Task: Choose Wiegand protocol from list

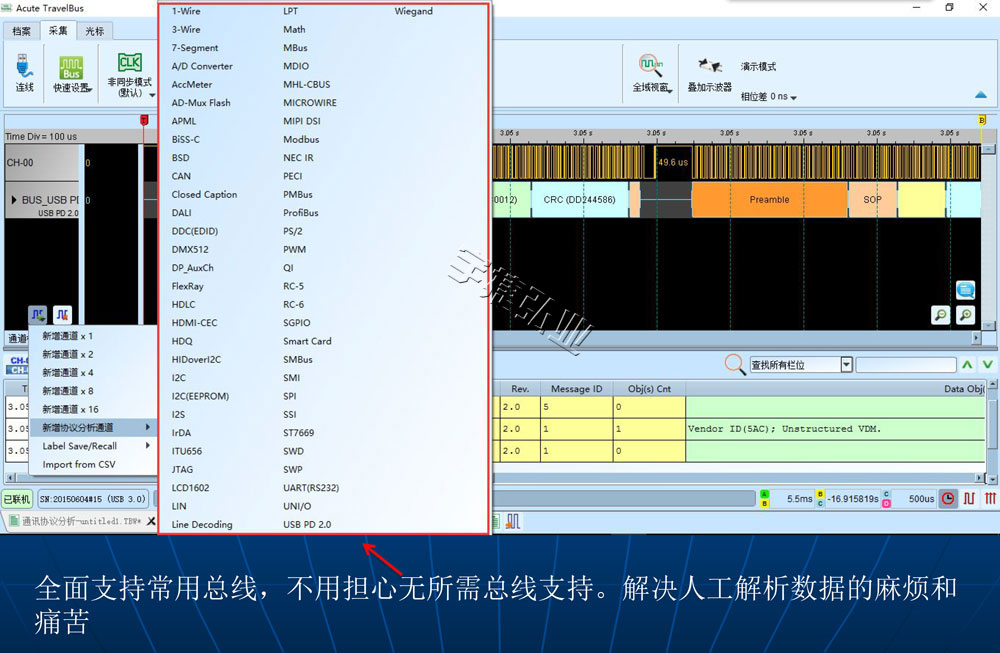Action: (413, 11)
